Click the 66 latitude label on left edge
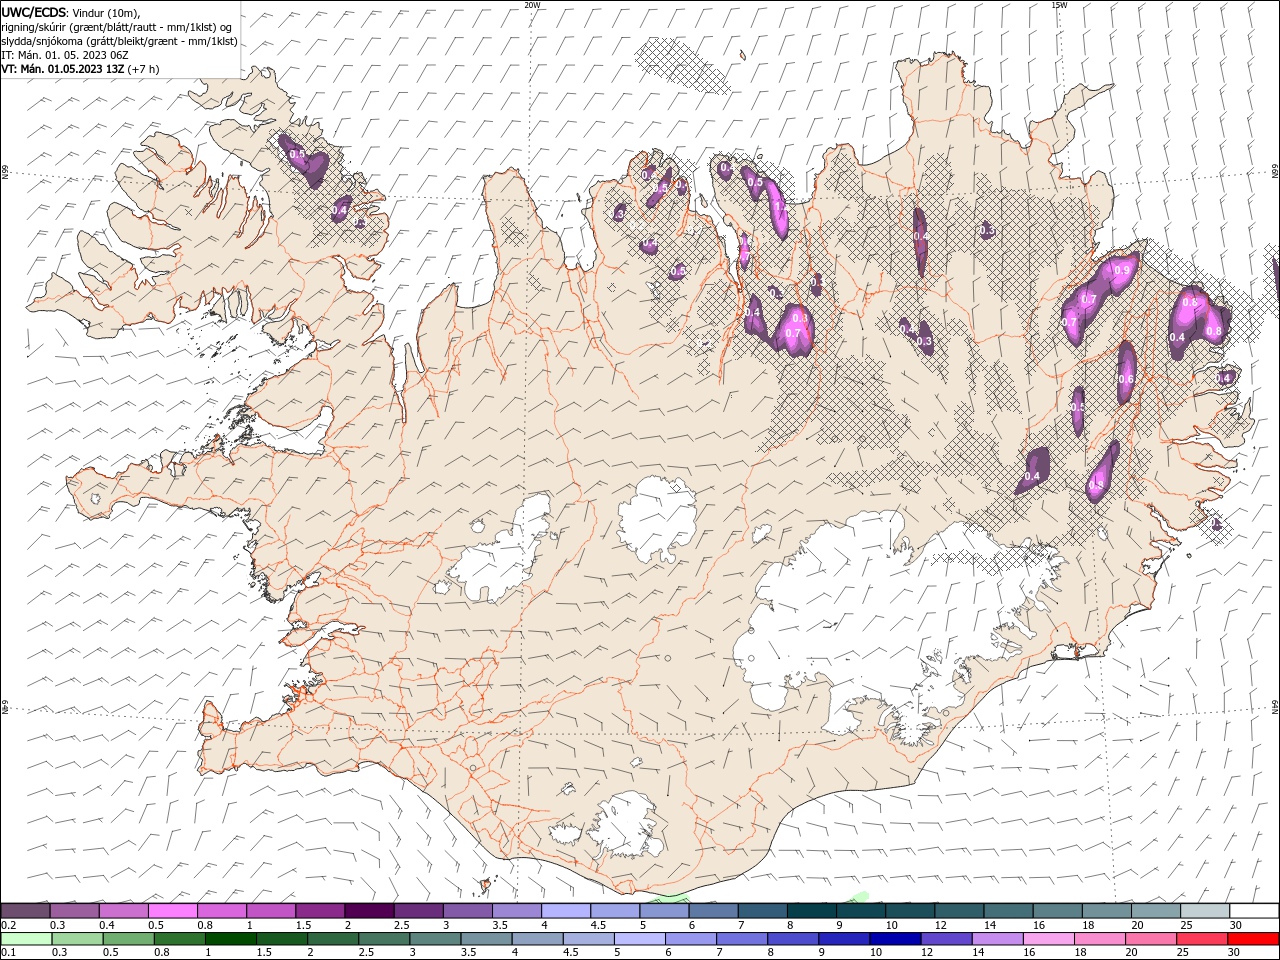1280x960 pixels. click(5, 173)
